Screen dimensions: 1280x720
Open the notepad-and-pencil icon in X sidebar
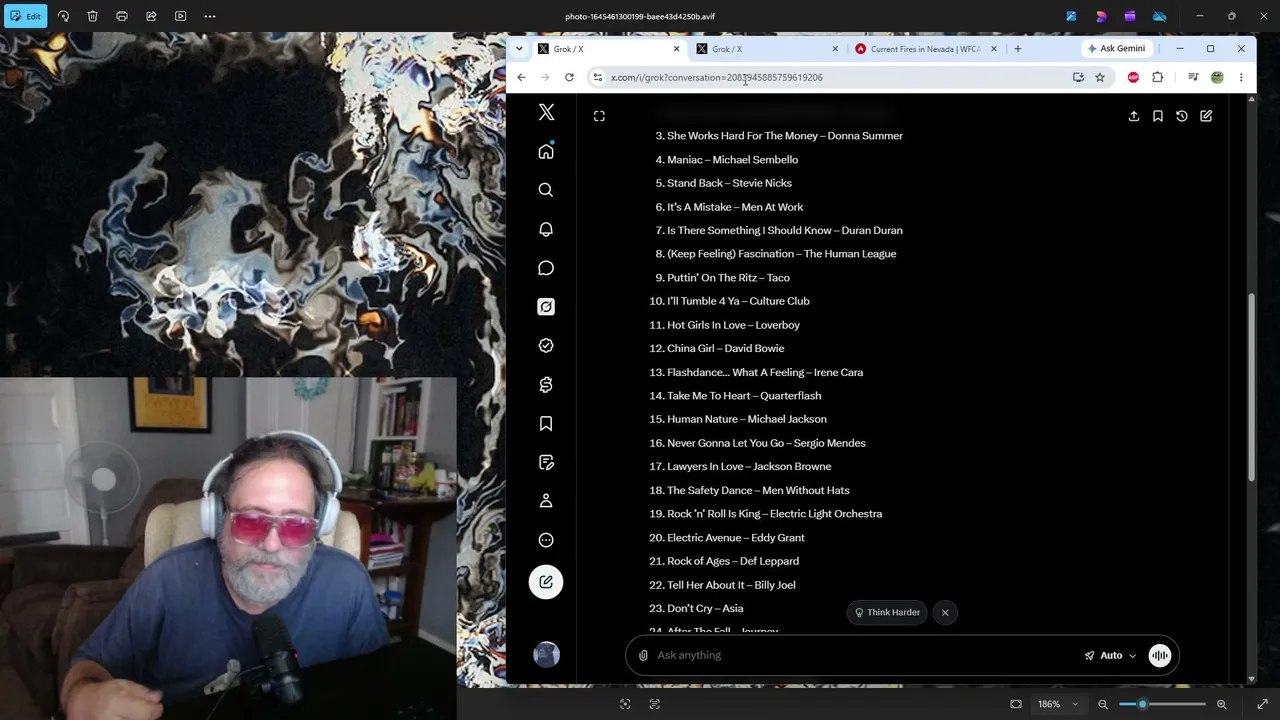pos(546,463)
